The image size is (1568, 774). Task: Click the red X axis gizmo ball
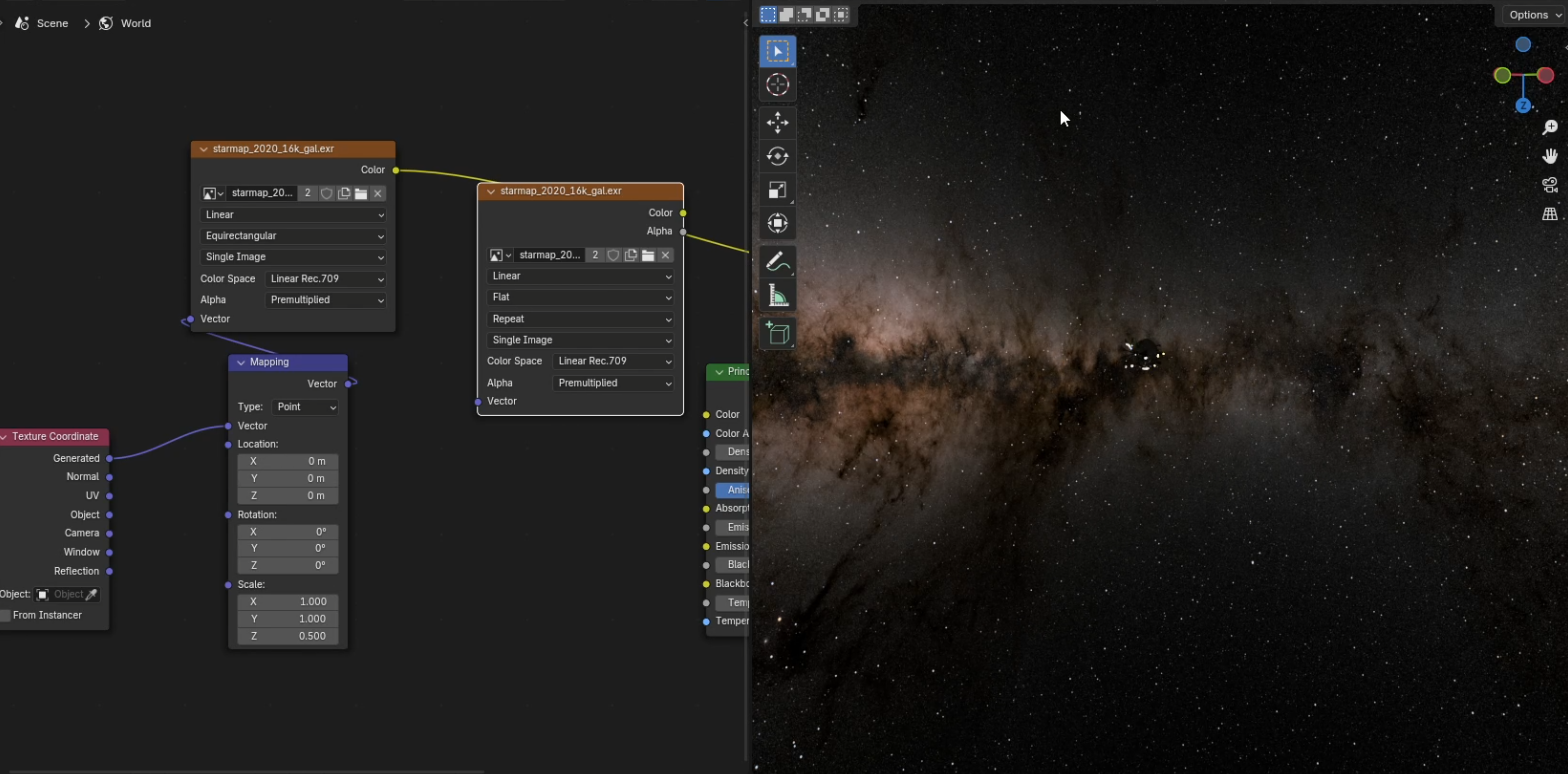[1545, 75]
